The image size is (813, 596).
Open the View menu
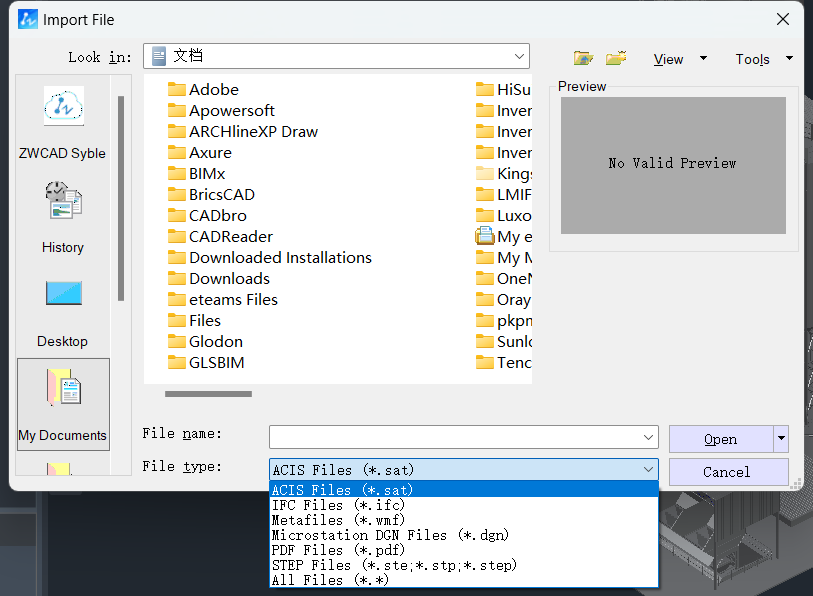tap(668, 59)
